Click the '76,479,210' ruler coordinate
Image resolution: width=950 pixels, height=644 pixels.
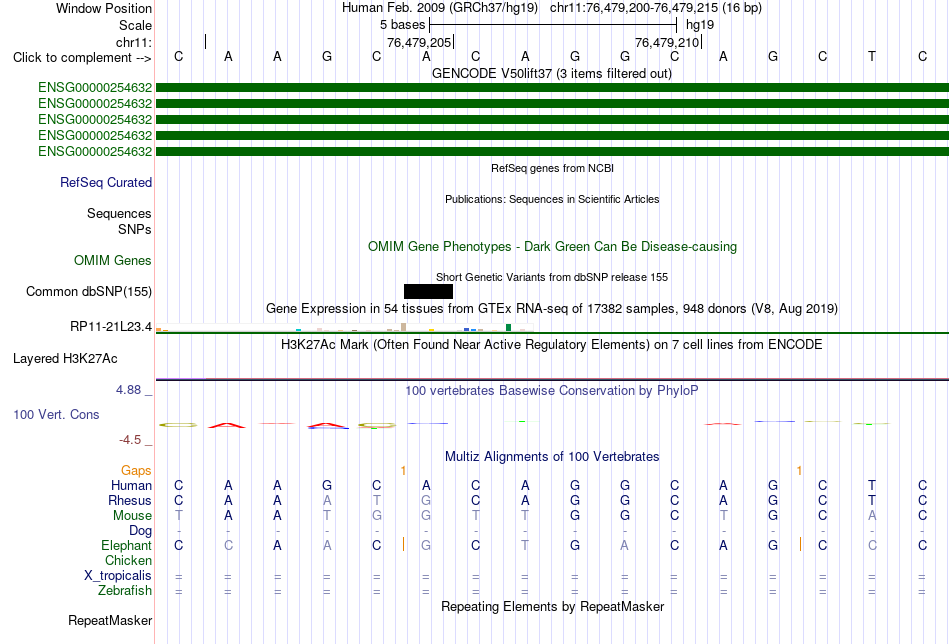[x=667, y=42]
